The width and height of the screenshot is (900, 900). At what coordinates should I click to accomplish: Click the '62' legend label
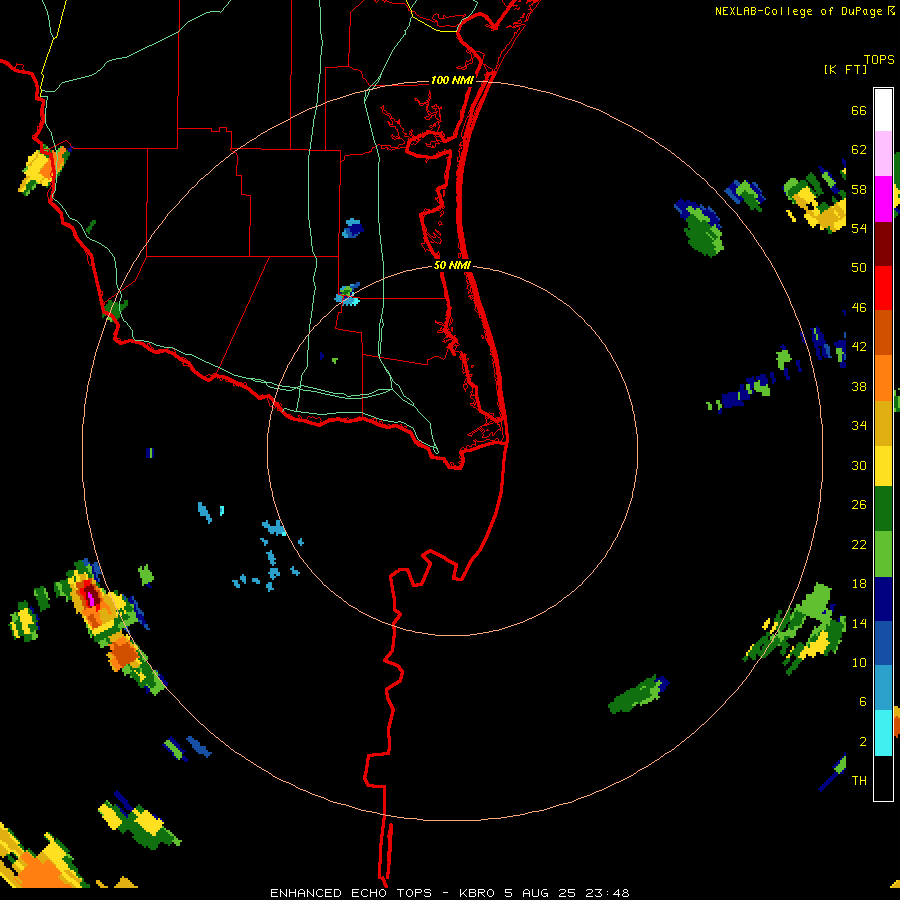point(859,150)
